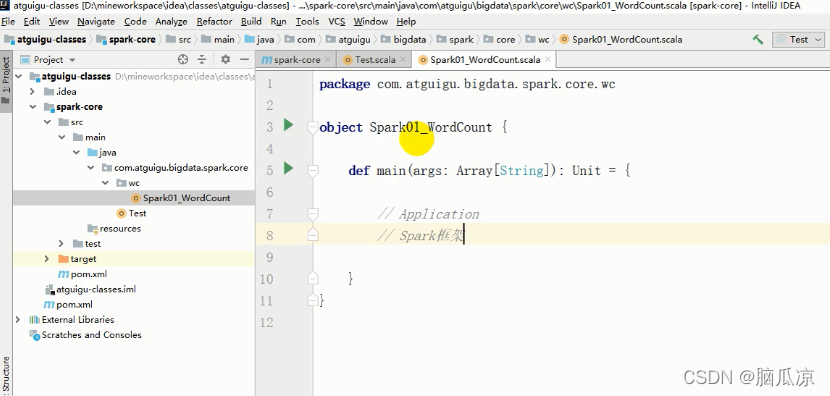
Task: Click the wc breadcrumb in navigation bar
Action: click(x=538, y=40)
